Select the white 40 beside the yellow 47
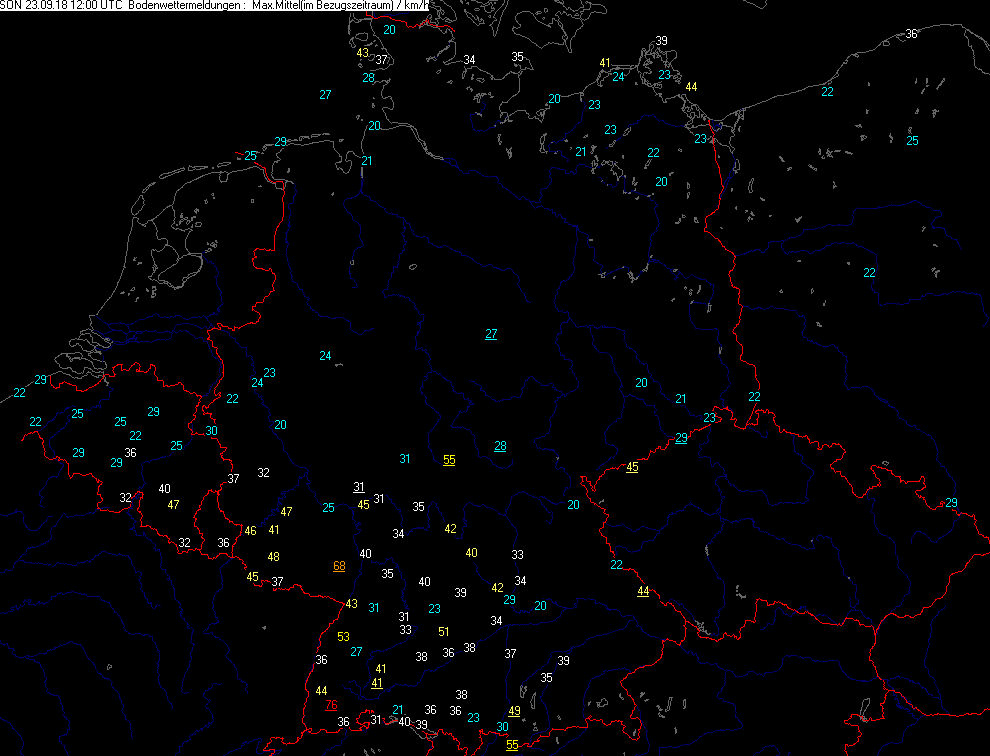Screen dimensions: 990x756 tap(164, 489)
